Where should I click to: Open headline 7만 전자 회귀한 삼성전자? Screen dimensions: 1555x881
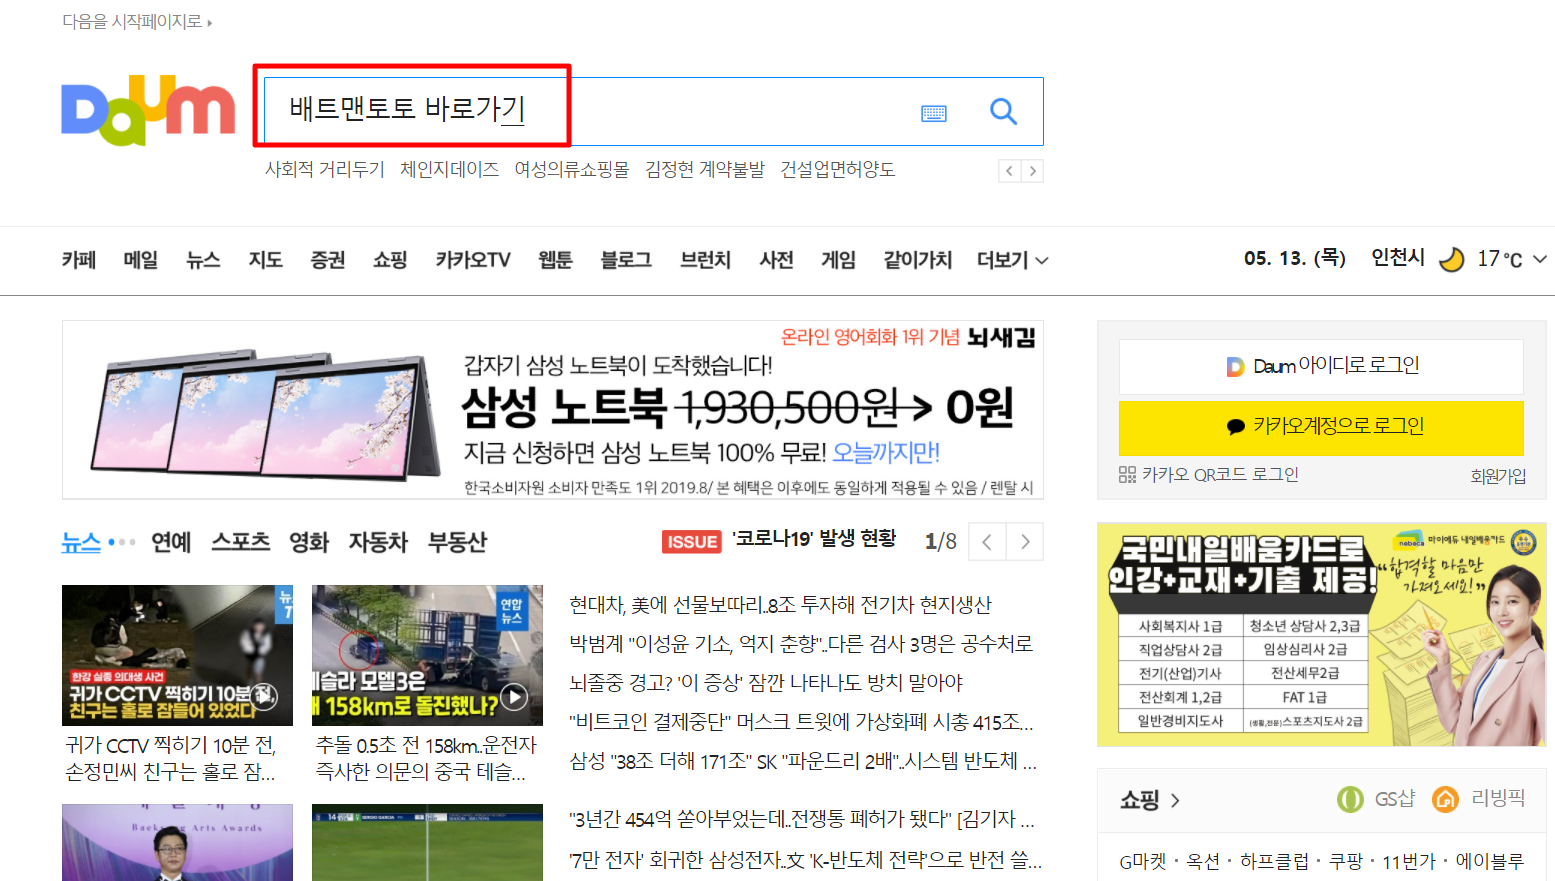tap(805, 859)
